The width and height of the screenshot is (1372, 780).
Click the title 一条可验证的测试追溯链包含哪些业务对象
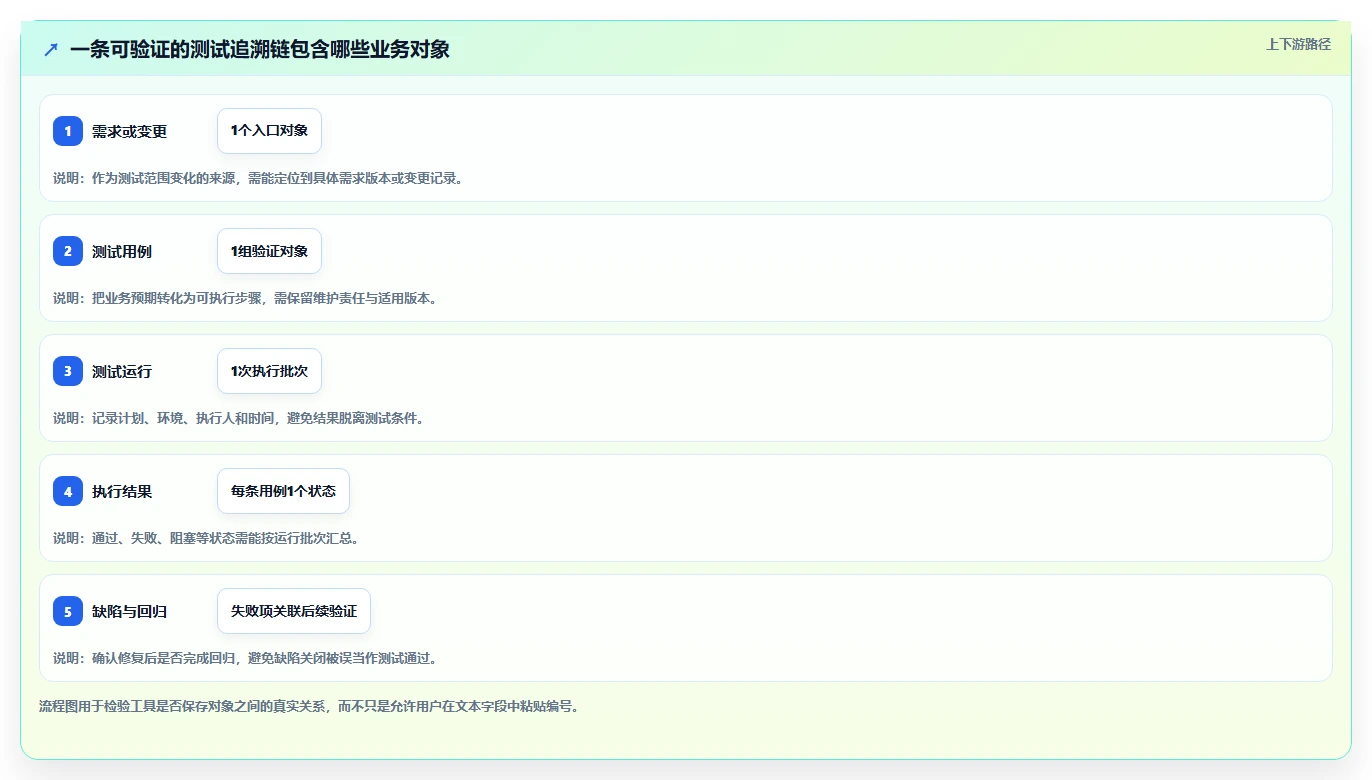pos(260,50)
